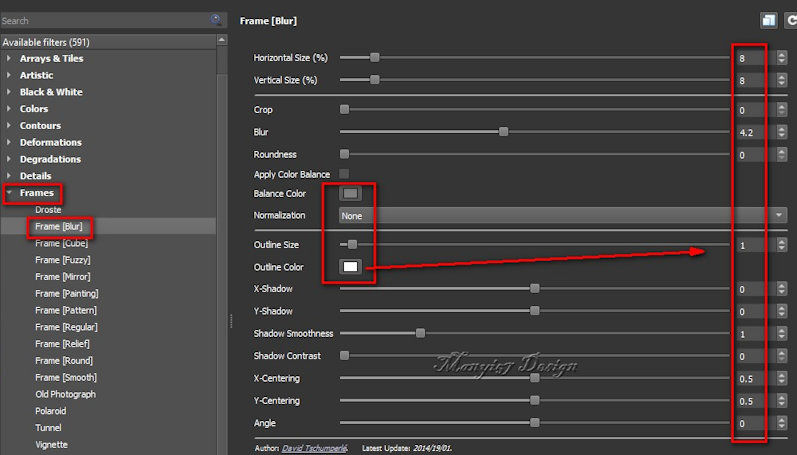The height and width of the screenshot is (455, 797).
Task: Click the Shadow Smoothness slider handle
Action: point(420,333)
